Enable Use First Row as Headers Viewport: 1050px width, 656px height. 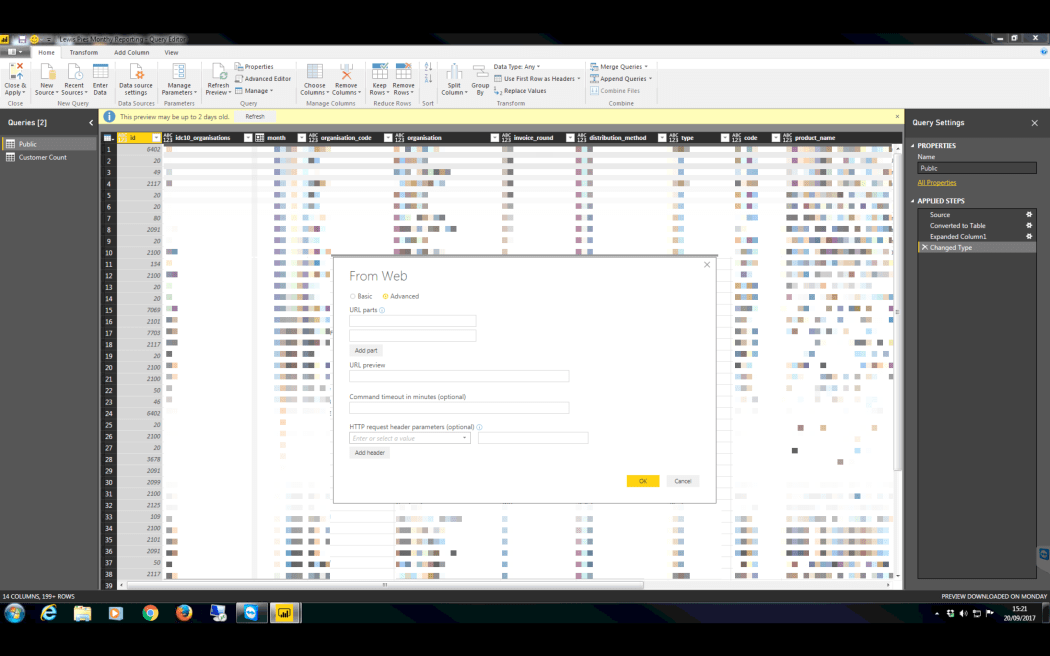540,79
